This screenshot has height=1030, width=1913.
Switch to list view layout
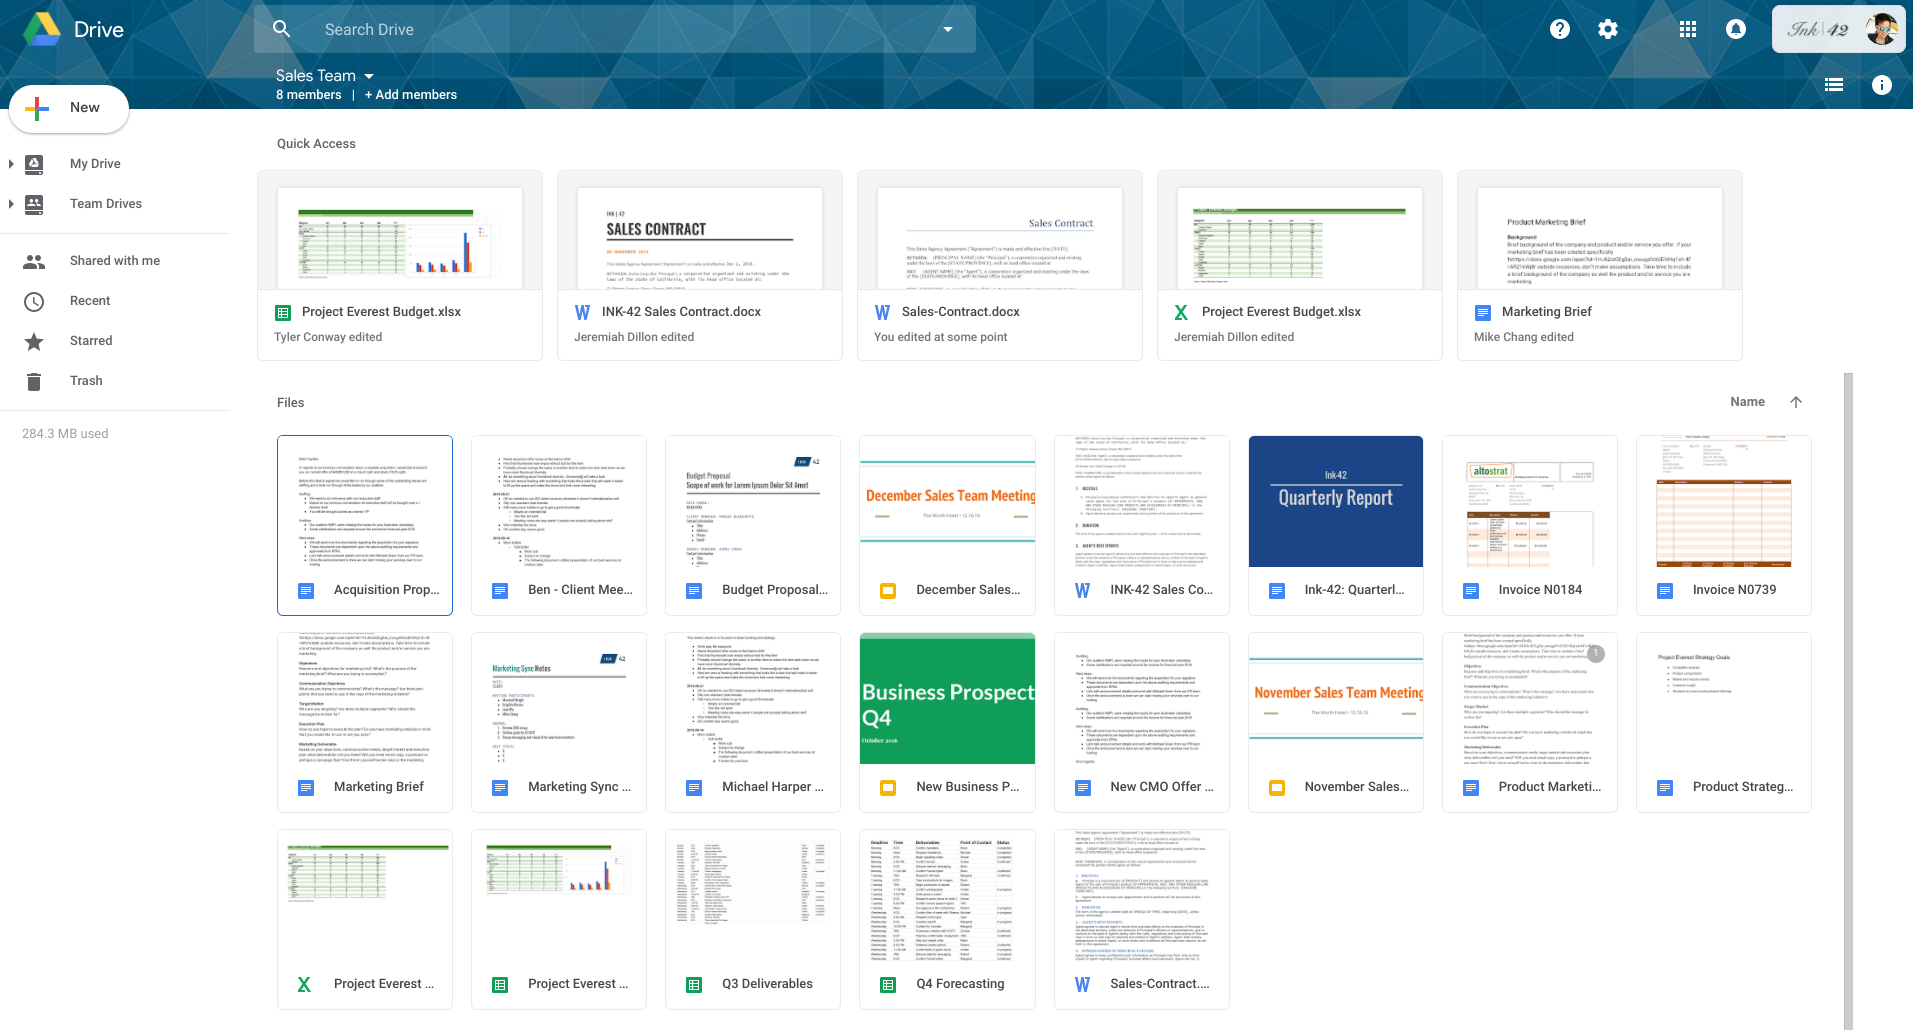tap(1834, 84)
